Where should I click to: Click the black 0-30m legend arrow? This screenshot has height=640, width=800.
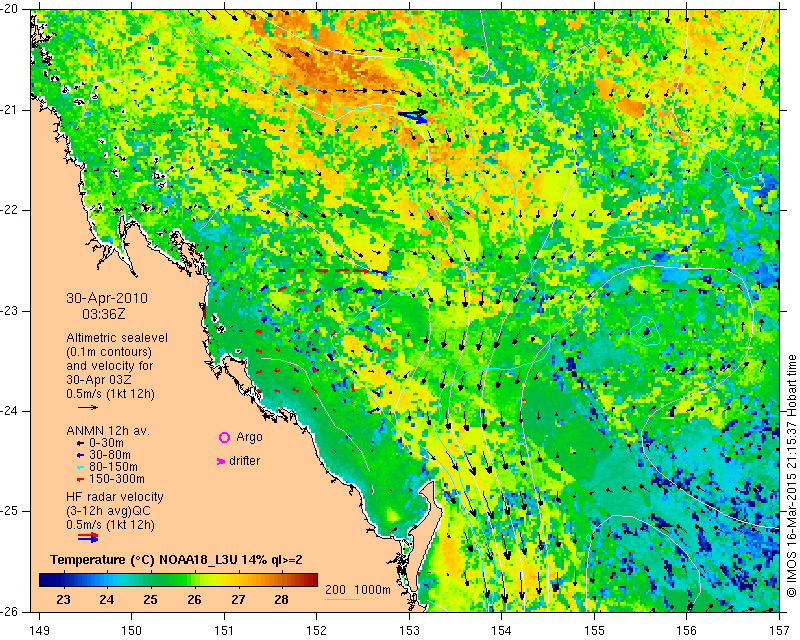click(x=80, y=443)
